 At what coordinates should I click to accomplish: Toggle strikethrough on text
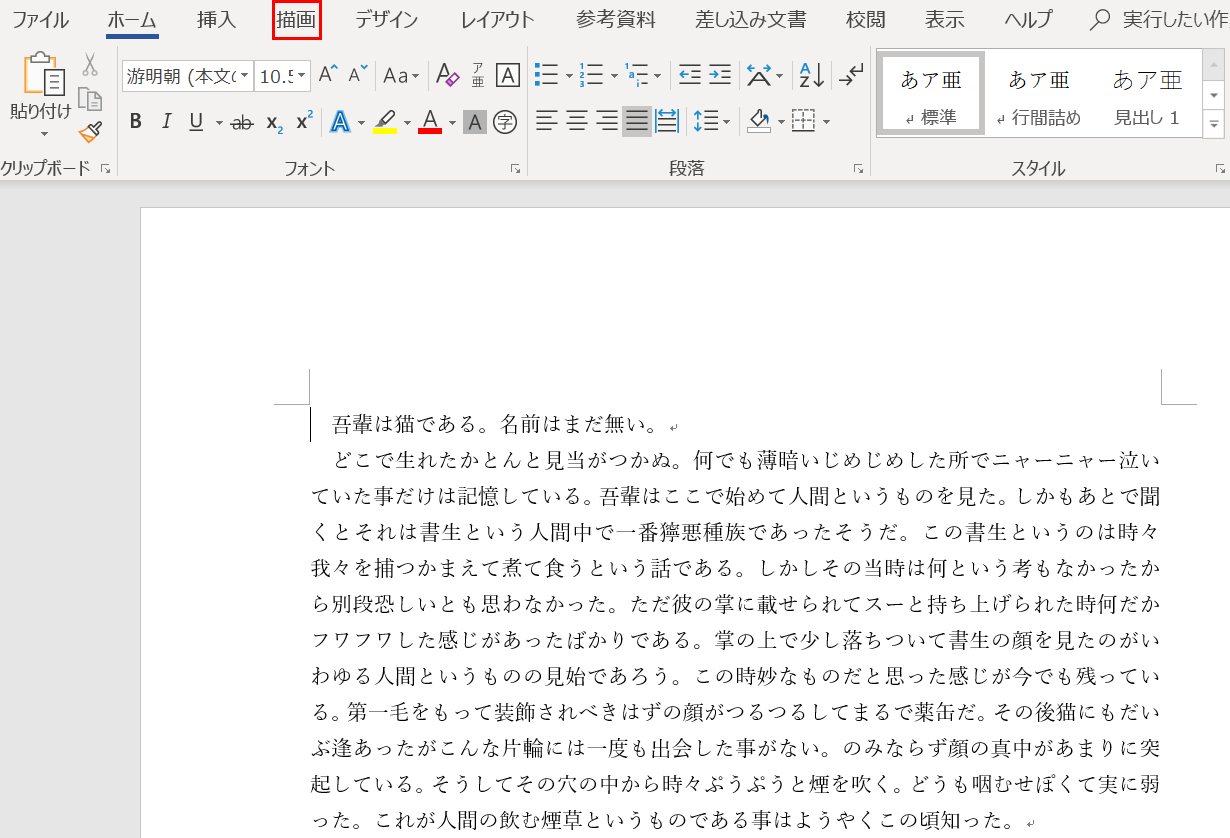[242, 123]
